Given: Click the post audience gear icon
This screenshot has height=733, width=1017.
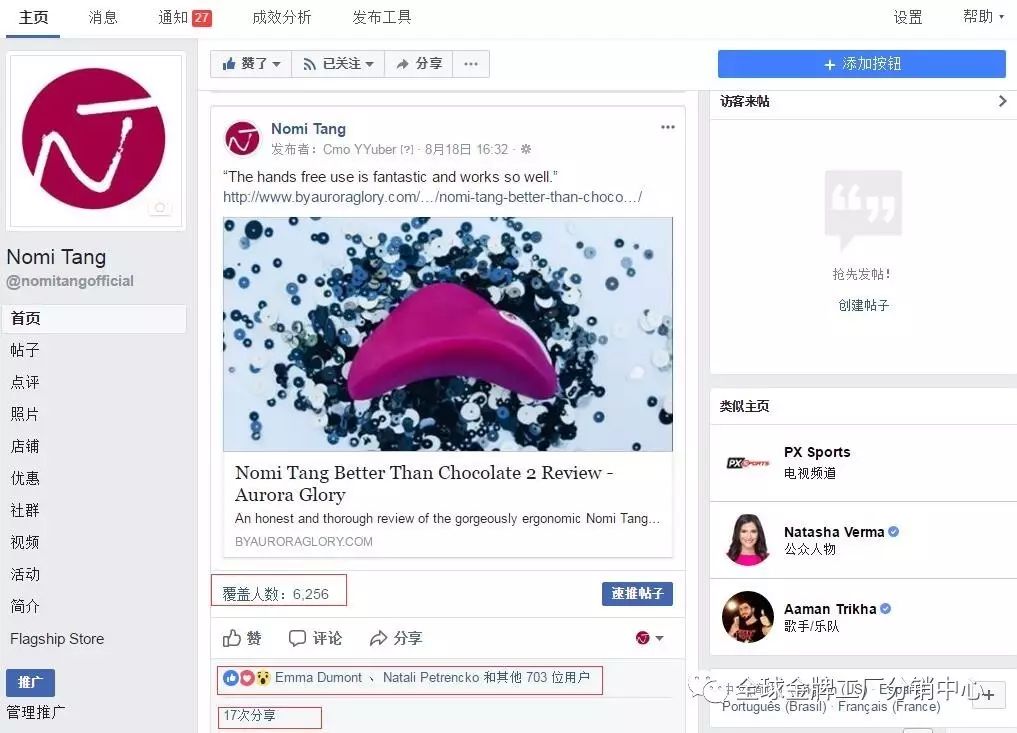Looking at the screenshot, I should pos(526,149).
